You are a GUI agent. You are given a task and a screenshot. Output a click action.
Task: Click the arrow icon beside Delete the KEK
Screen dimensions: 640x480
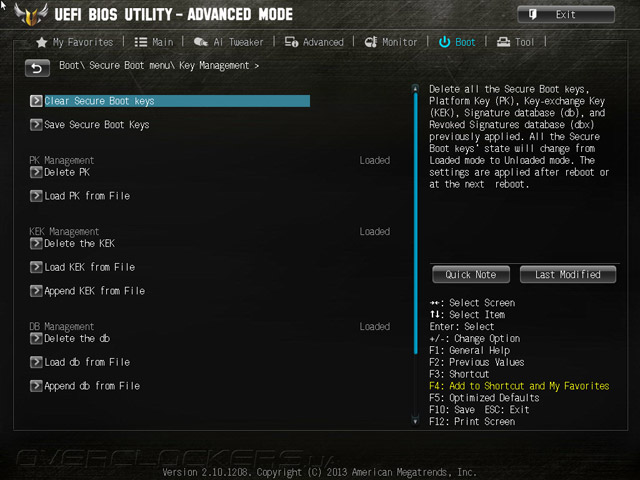tap(36, 244)
